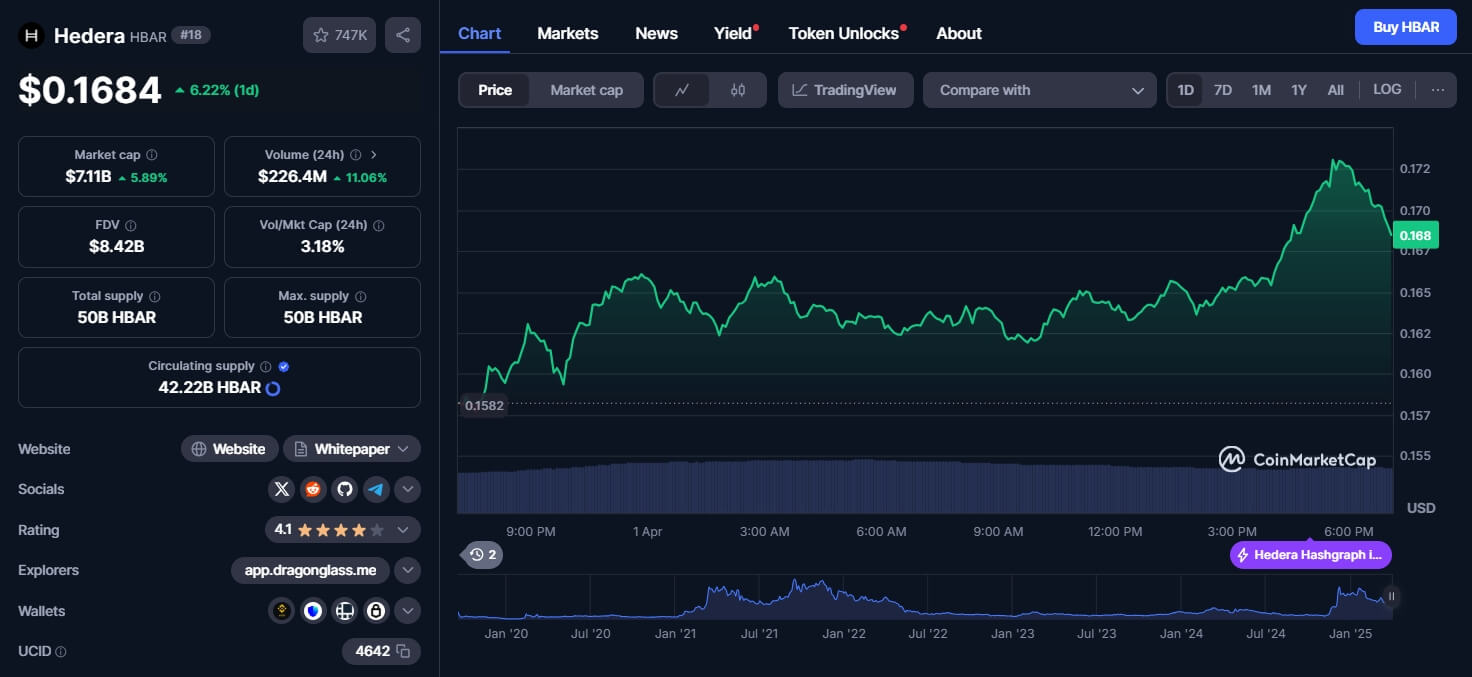Select the 7D time range
Image resolution: width=1472 pixels, height=677 pixels.
pos(1222,90)
